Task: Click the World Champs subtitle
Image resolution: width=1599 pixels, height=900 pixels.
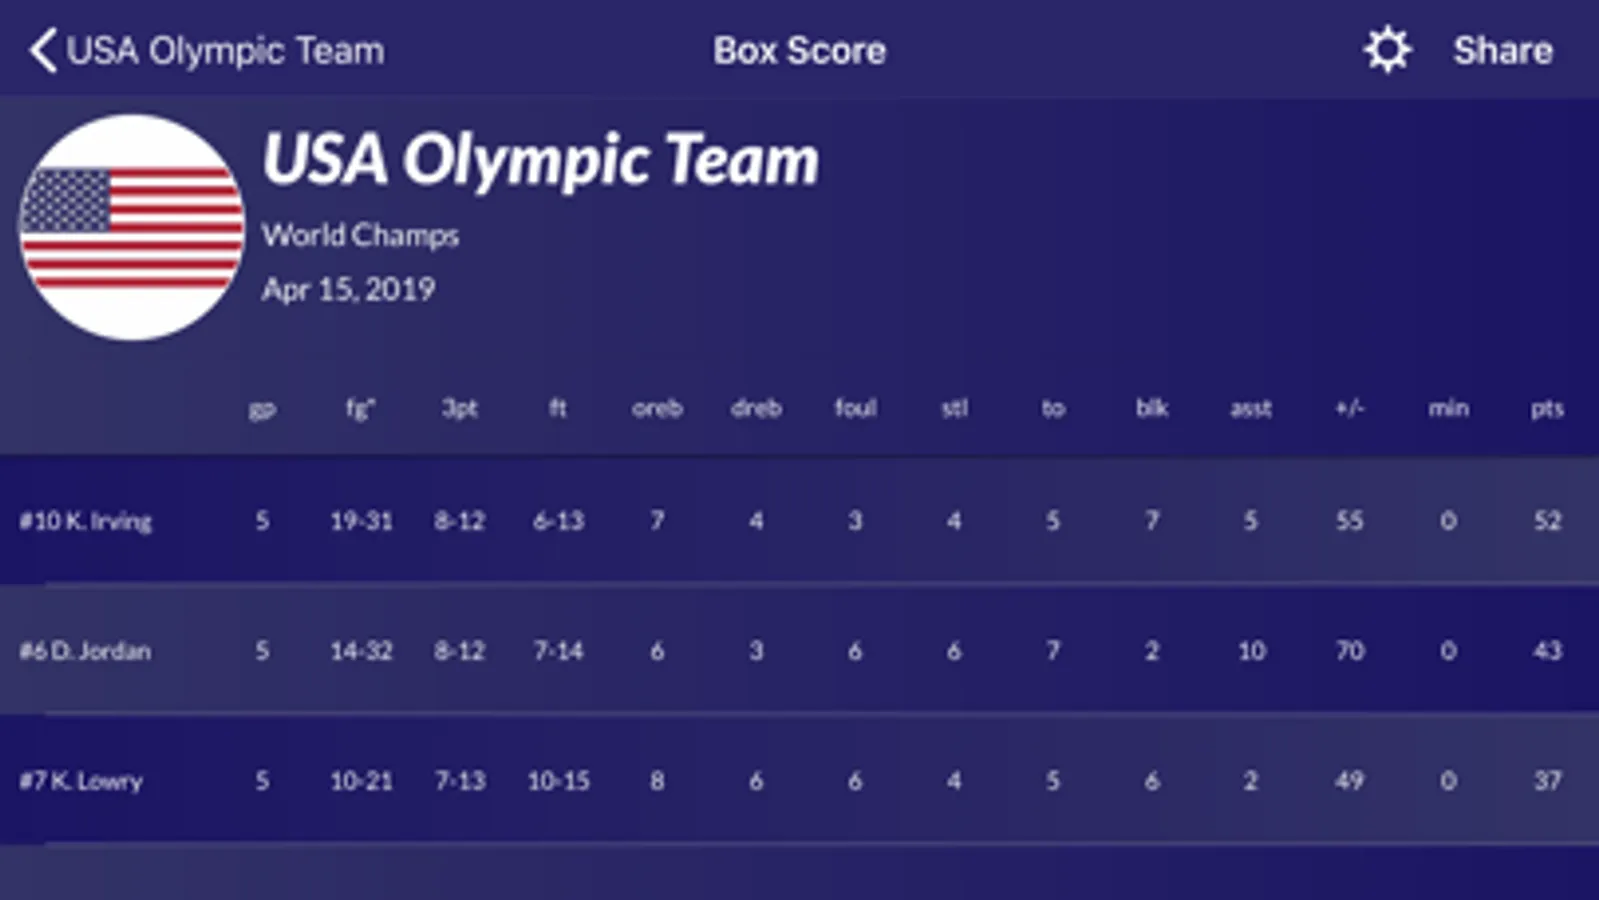Action: 360,235
